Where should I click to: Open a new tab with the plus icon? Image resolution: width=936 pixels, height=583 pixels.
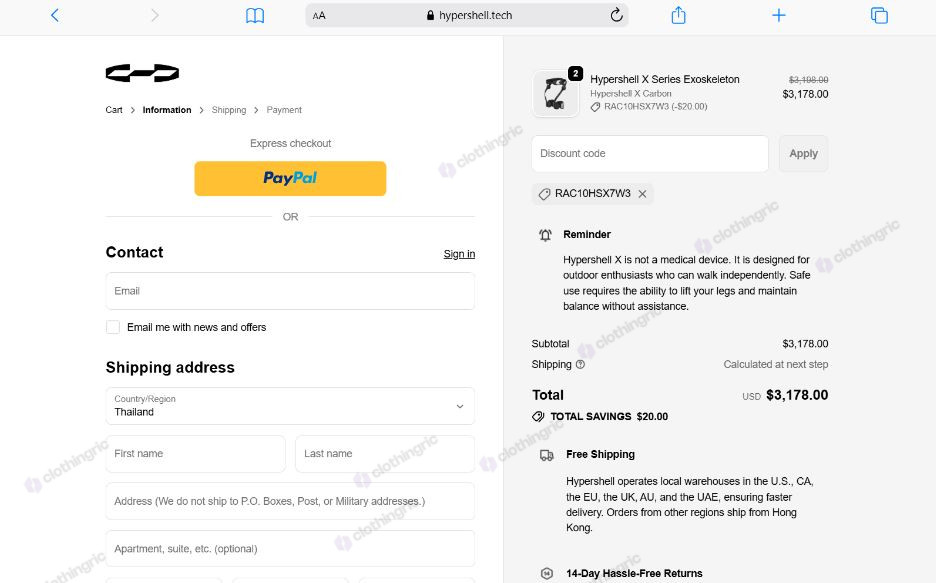tap(778, 15)
